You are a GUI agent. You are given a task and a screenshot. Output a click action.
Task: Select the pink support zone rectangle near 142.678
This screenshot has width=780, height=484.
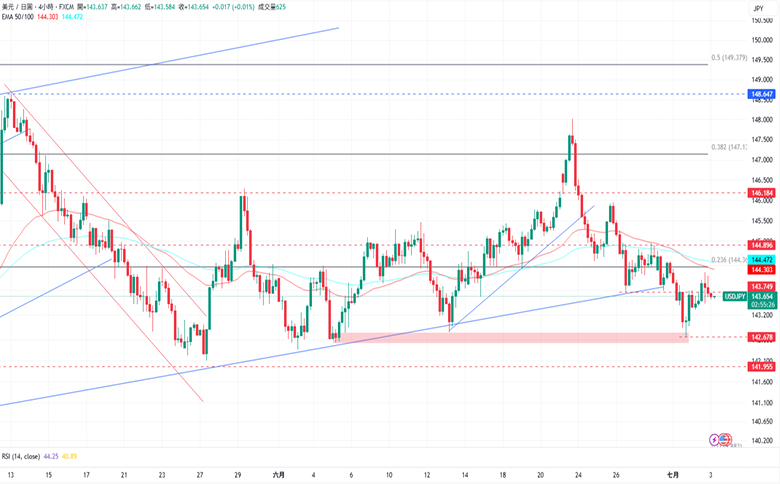tap(512, 338)
